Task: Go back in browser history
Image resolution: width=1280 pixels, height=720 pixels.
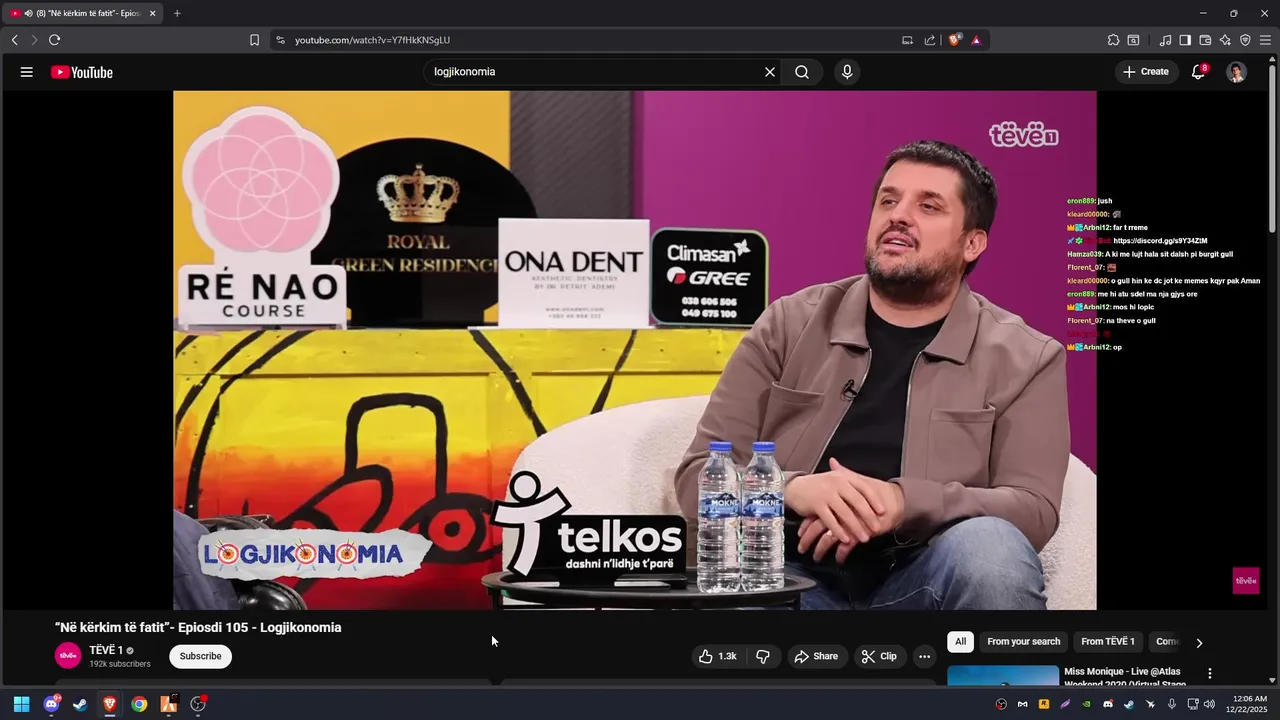Action: click(x=14, y=40)
